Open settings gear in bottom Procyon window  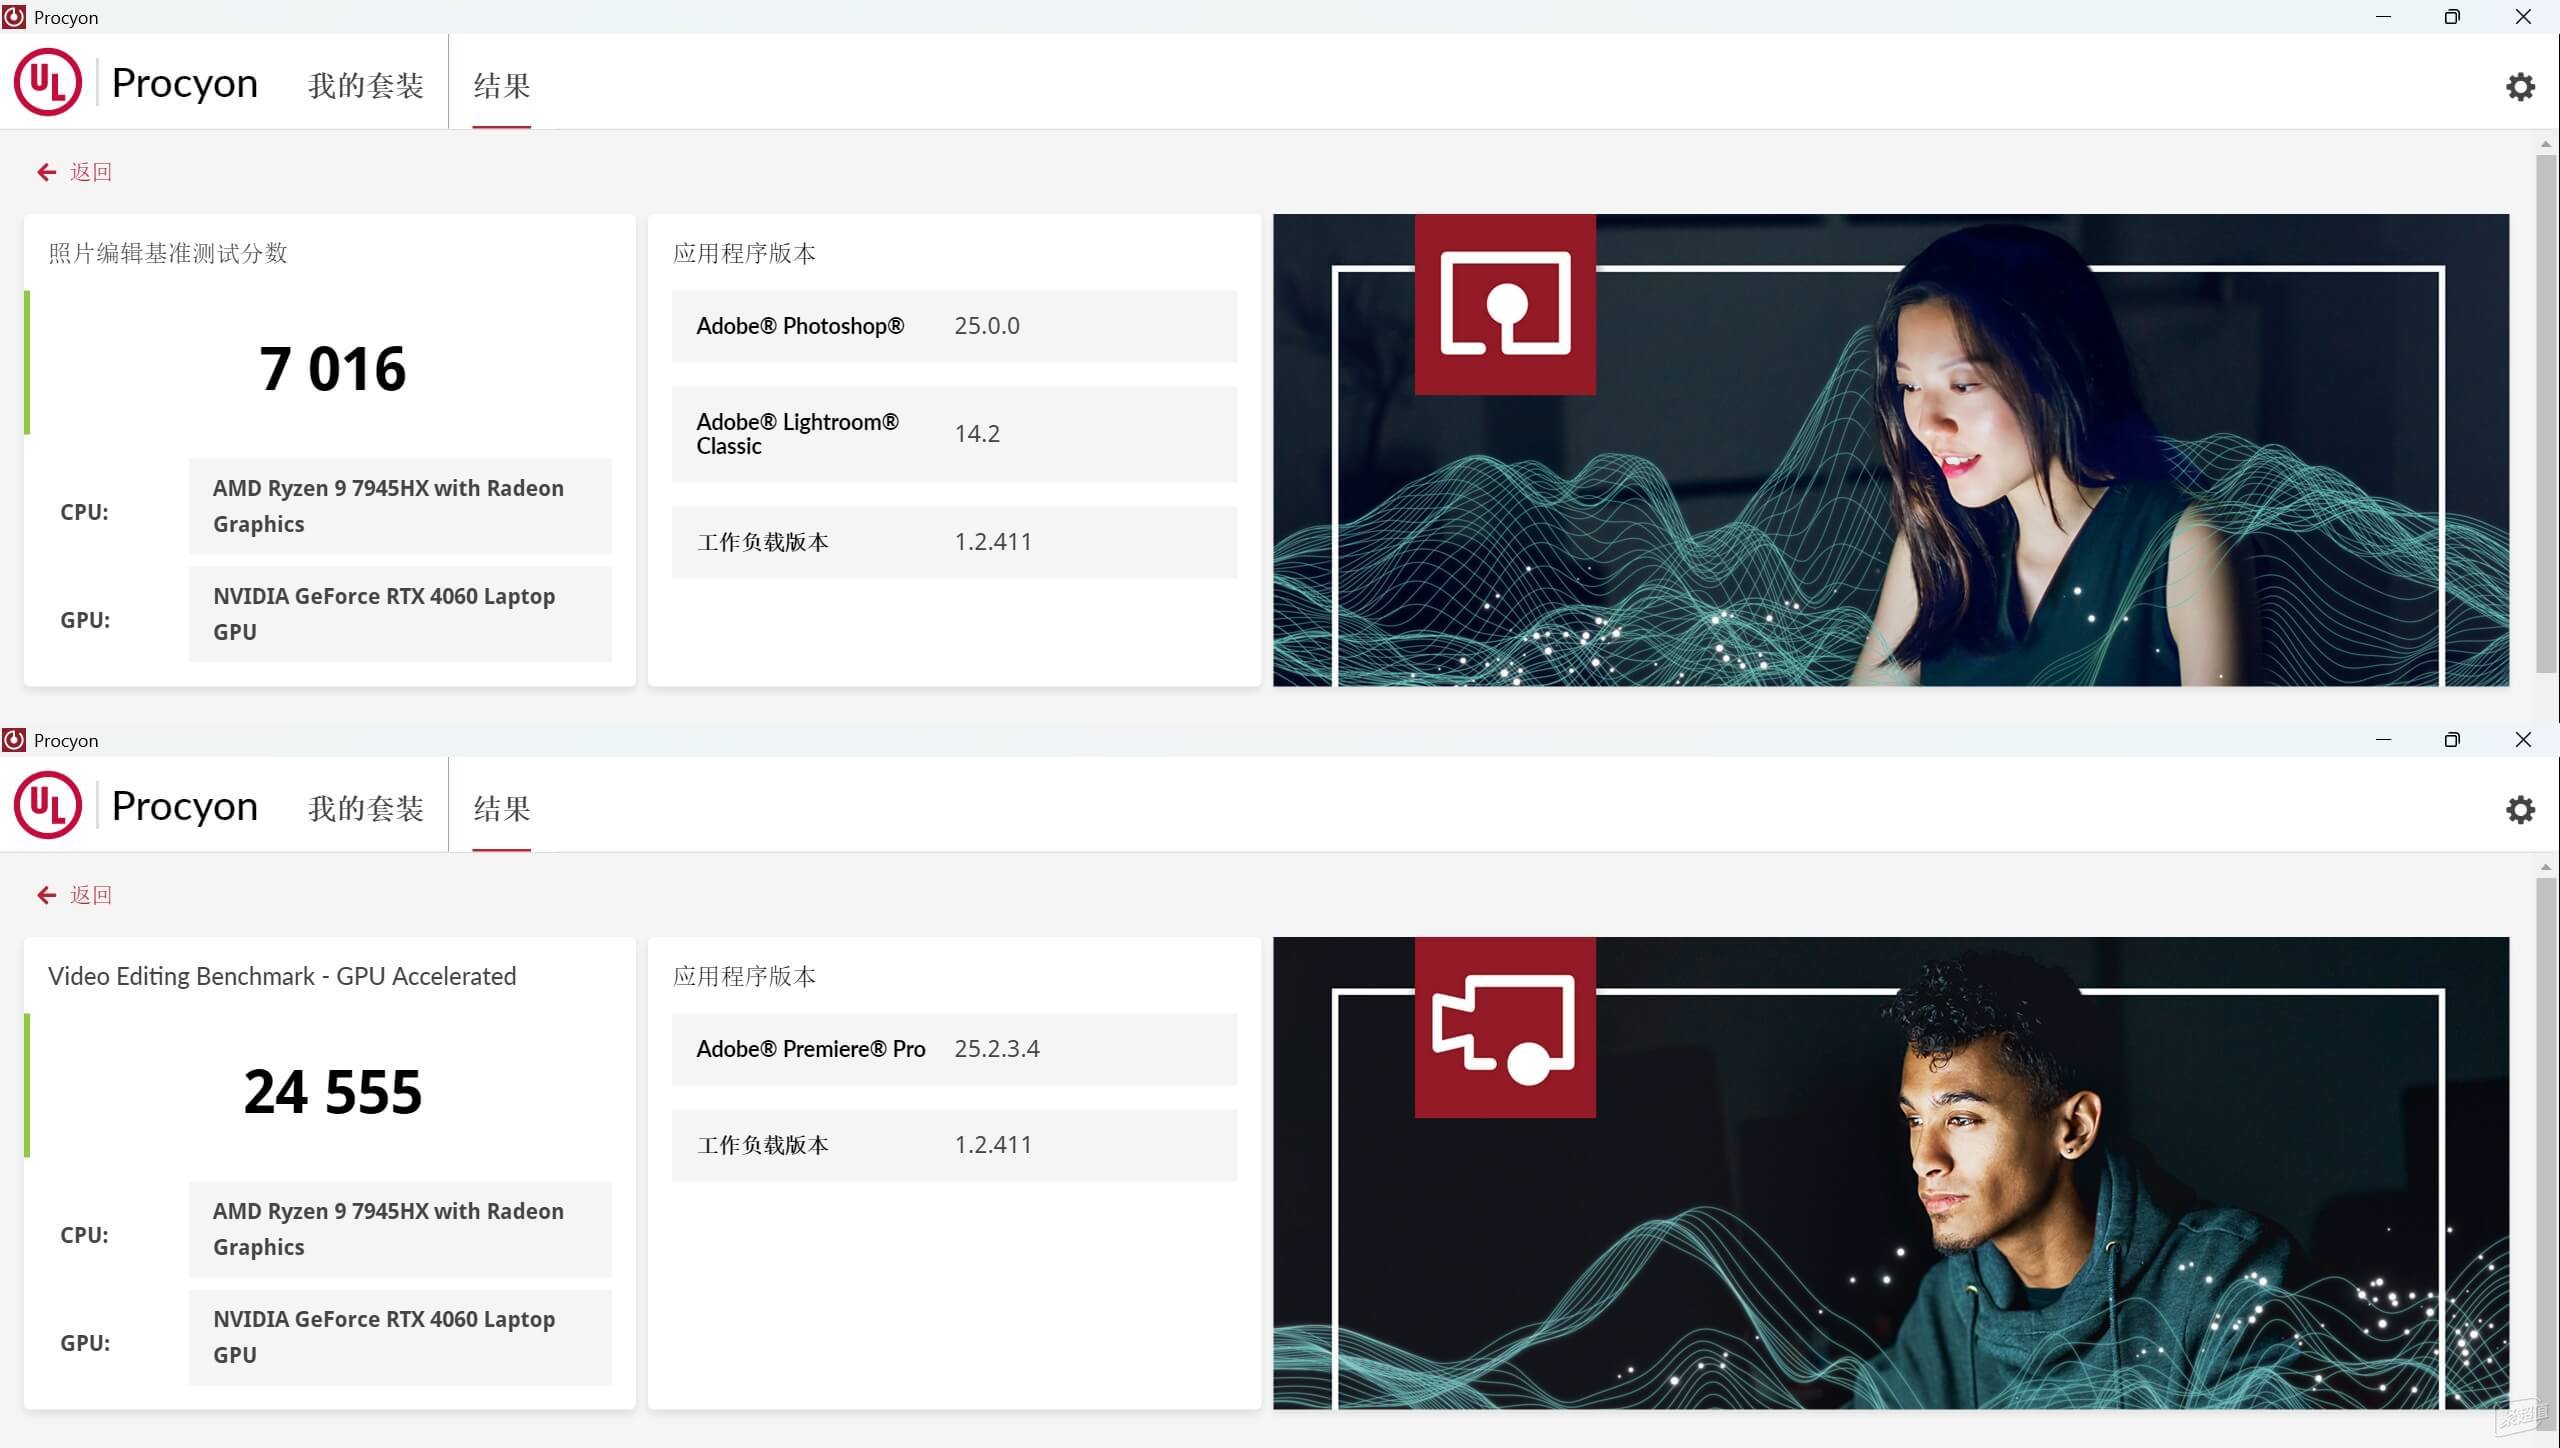pyautogui.click(x=2520, y=810)
